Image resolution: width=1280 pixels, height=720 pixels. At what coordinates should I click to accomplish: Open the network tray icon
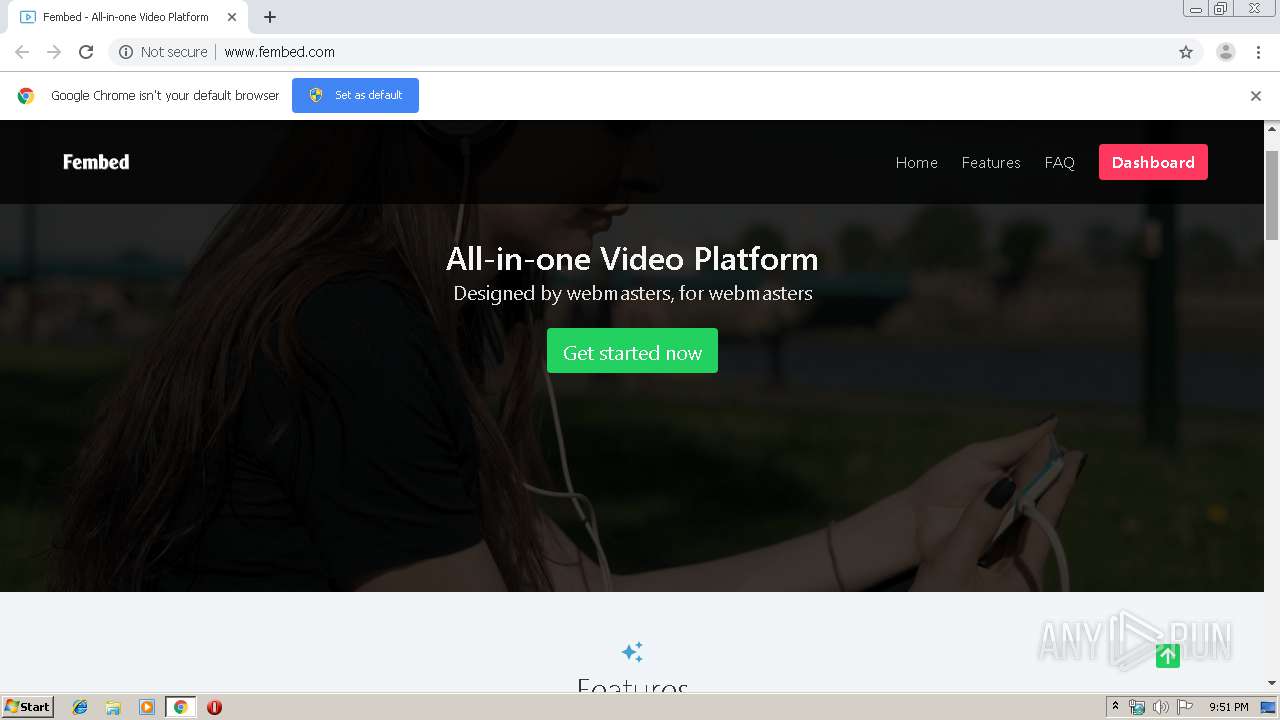[x=1137, y=707]
